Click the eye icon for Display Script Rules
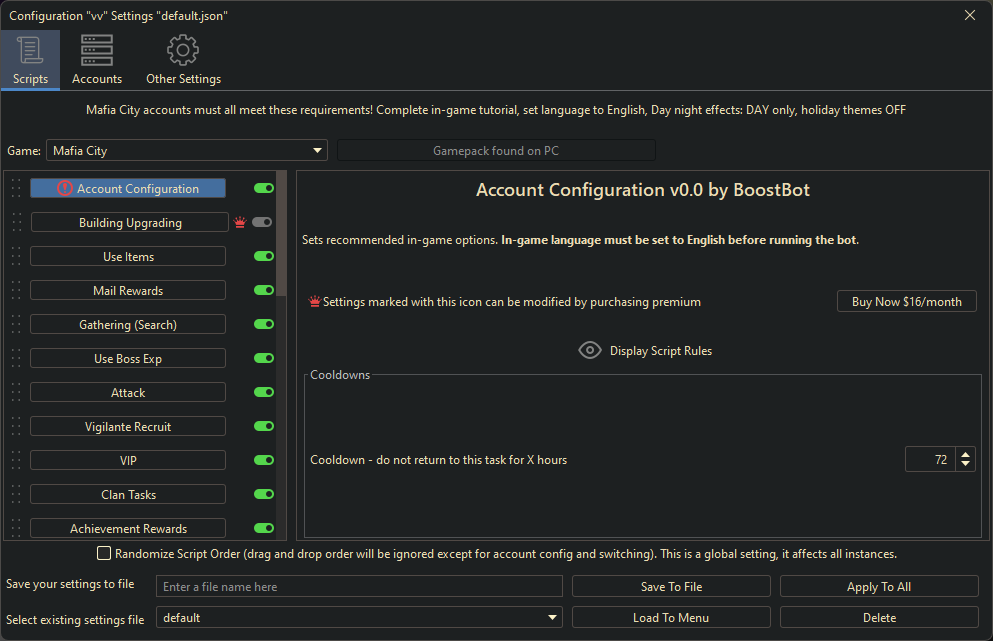 point(590,351)
